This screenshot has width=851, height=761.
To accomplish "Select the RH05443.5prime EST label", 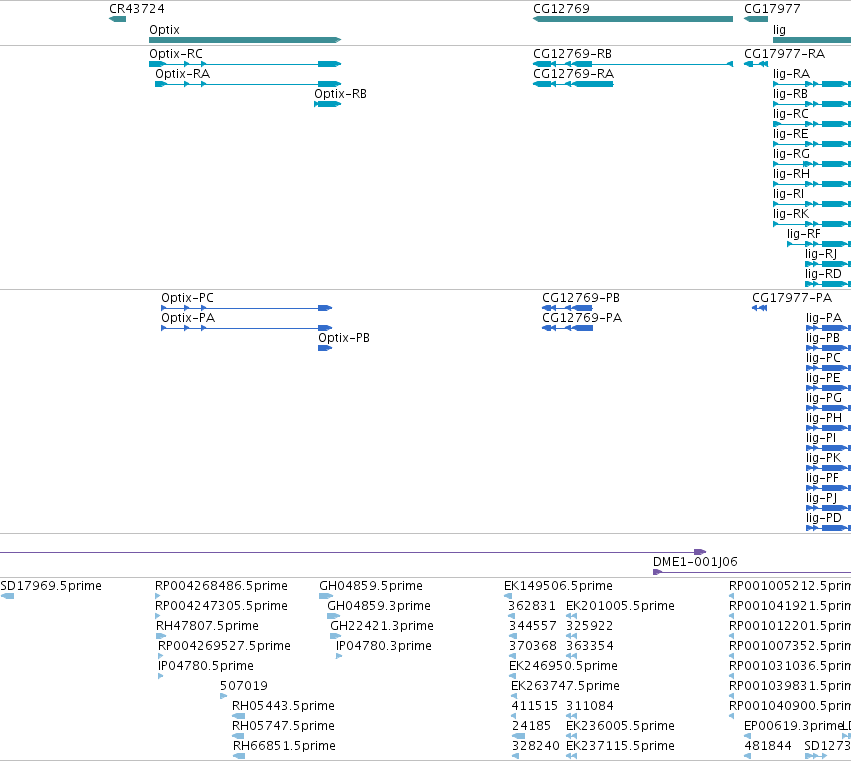I will click(x=283, y=706).
